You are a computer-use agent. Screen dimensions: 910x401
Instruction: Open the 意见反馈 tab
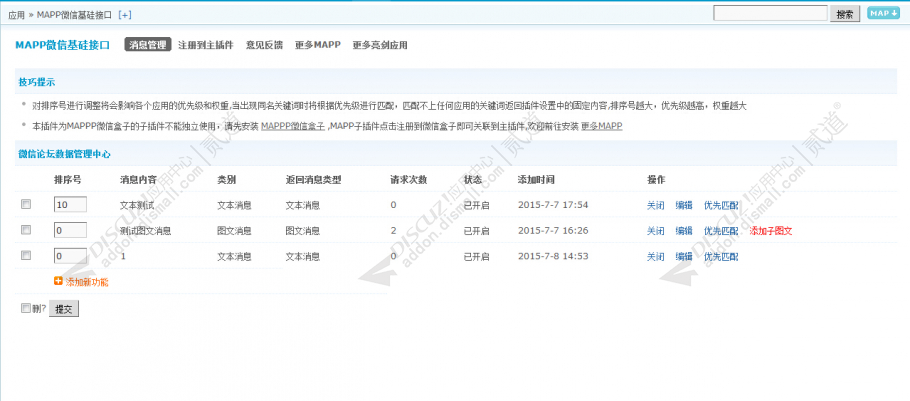(264, 45)
